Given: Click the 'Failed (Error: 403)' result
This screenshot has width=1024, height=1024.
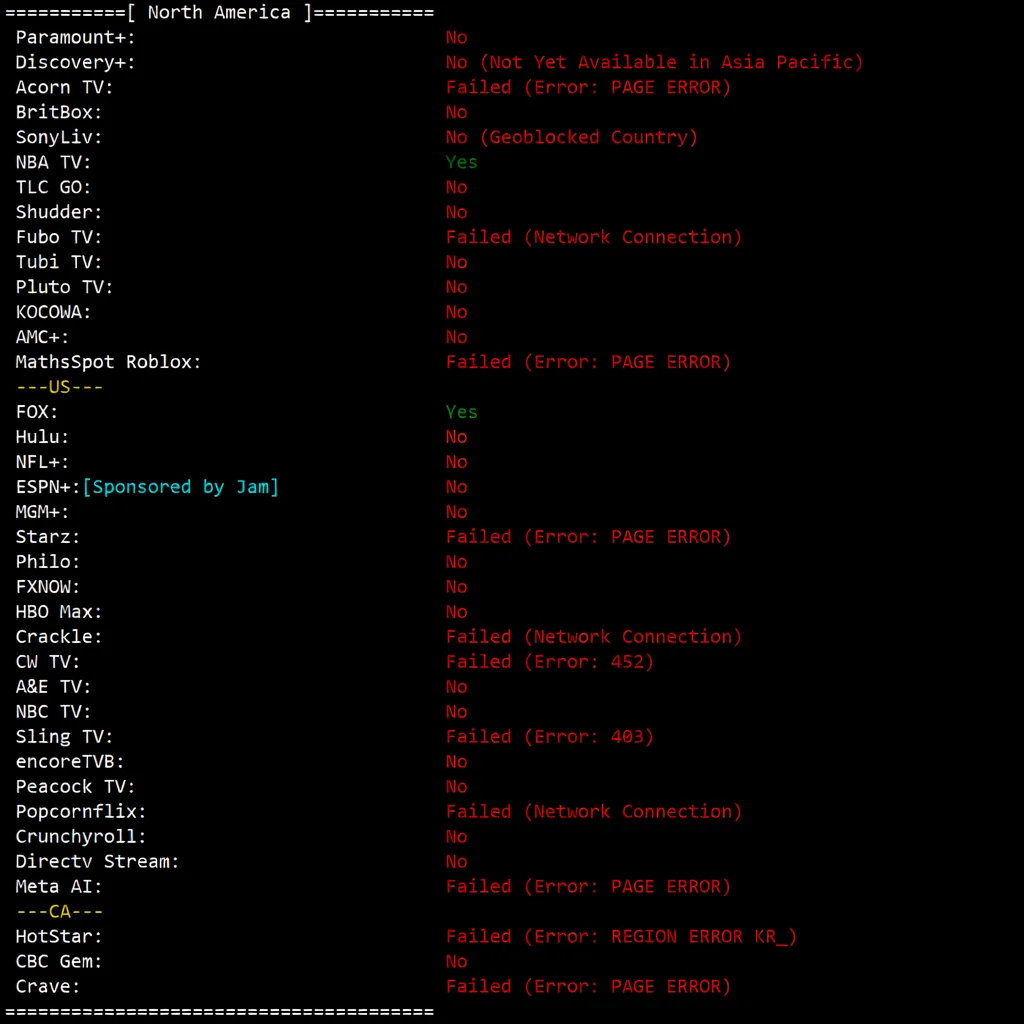Looking at the screenshot, I should [549, 737].
